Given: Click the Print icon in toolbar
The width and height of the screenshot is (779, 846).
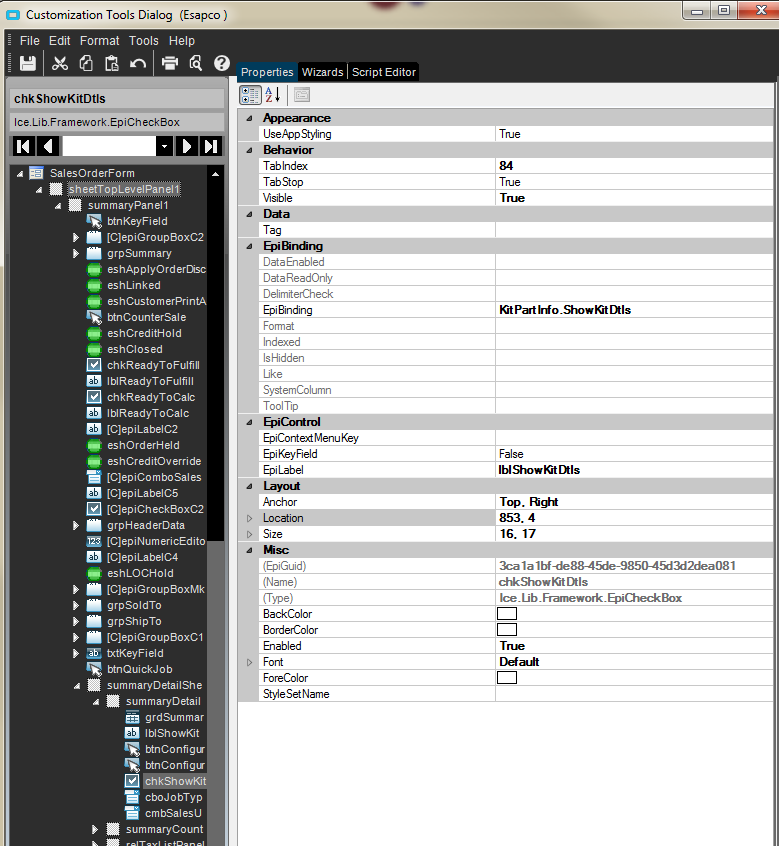Looking at the screenshot, I should tap(170, 64).
